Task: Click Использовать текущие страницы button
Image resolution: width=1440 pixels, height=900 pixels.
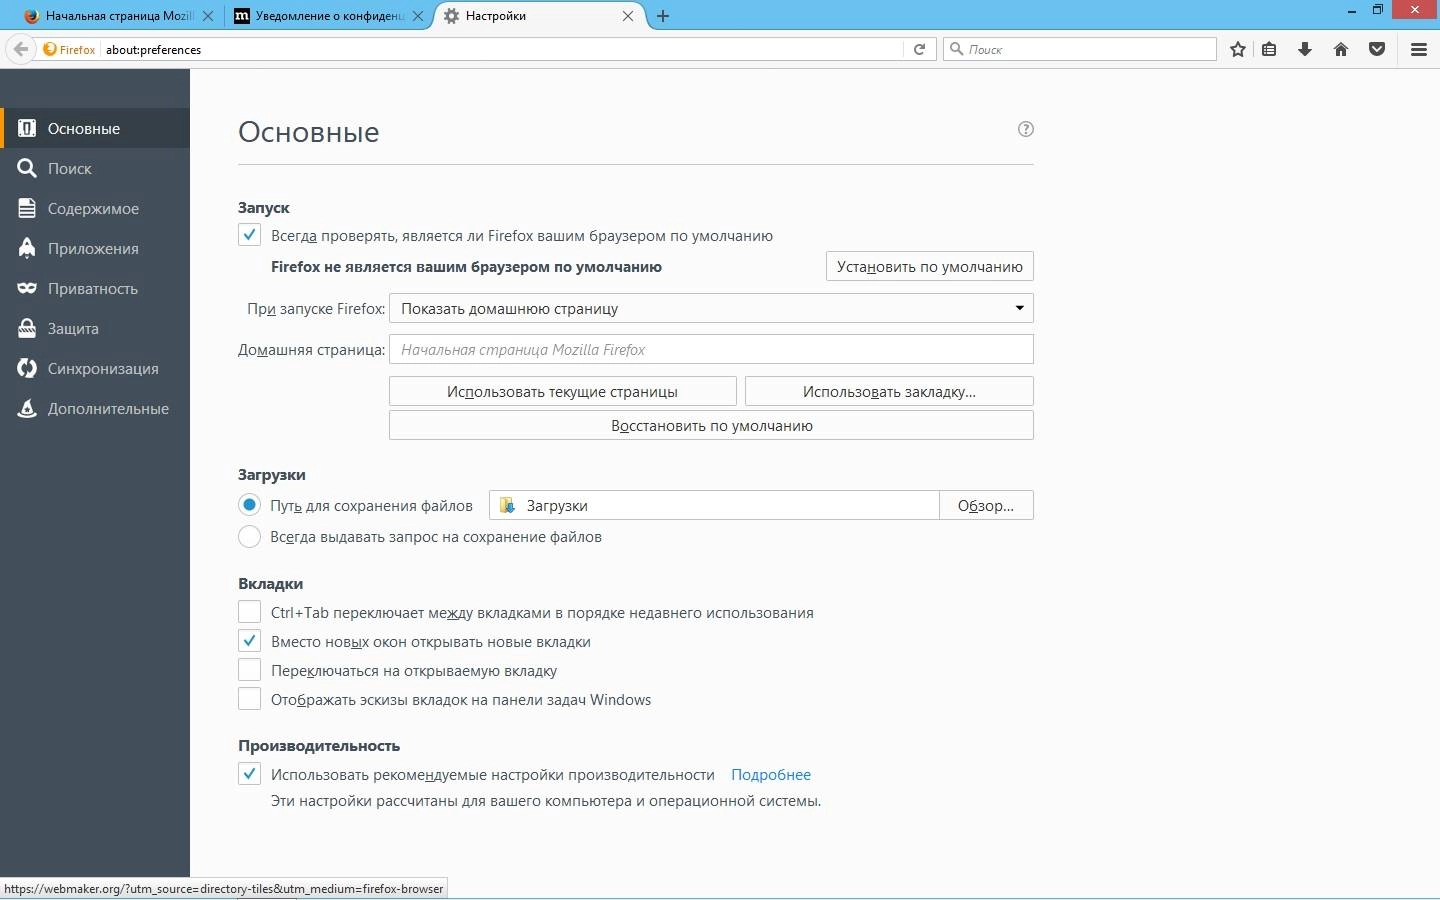Action: (x=563, y=391)
